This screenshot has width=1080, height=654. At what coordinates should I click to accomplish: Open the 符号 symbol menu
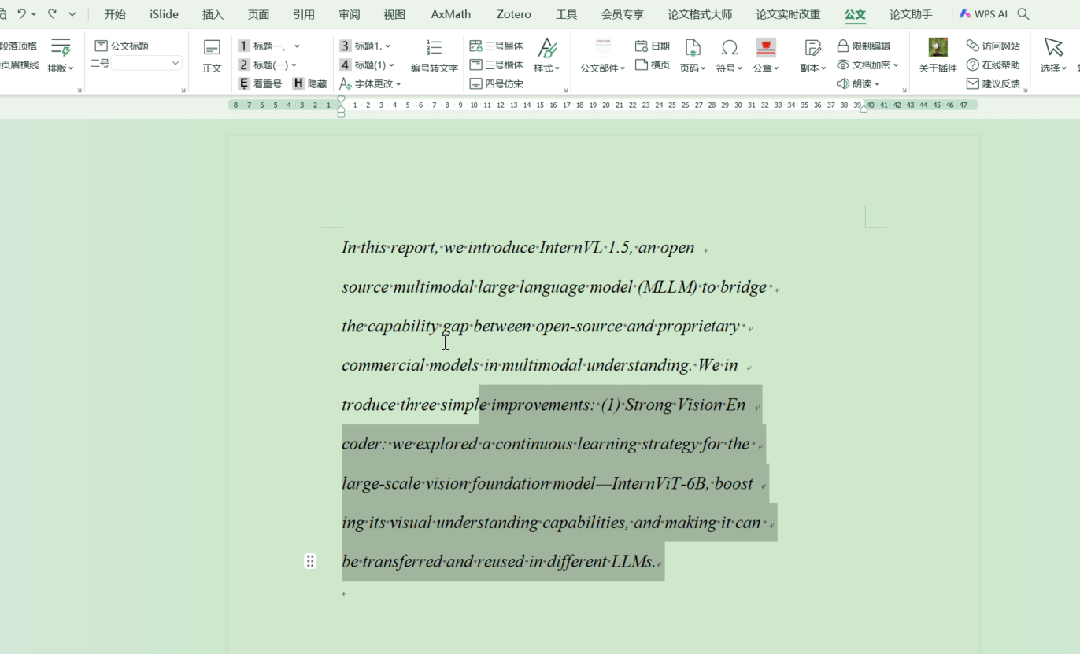(729, 56)
